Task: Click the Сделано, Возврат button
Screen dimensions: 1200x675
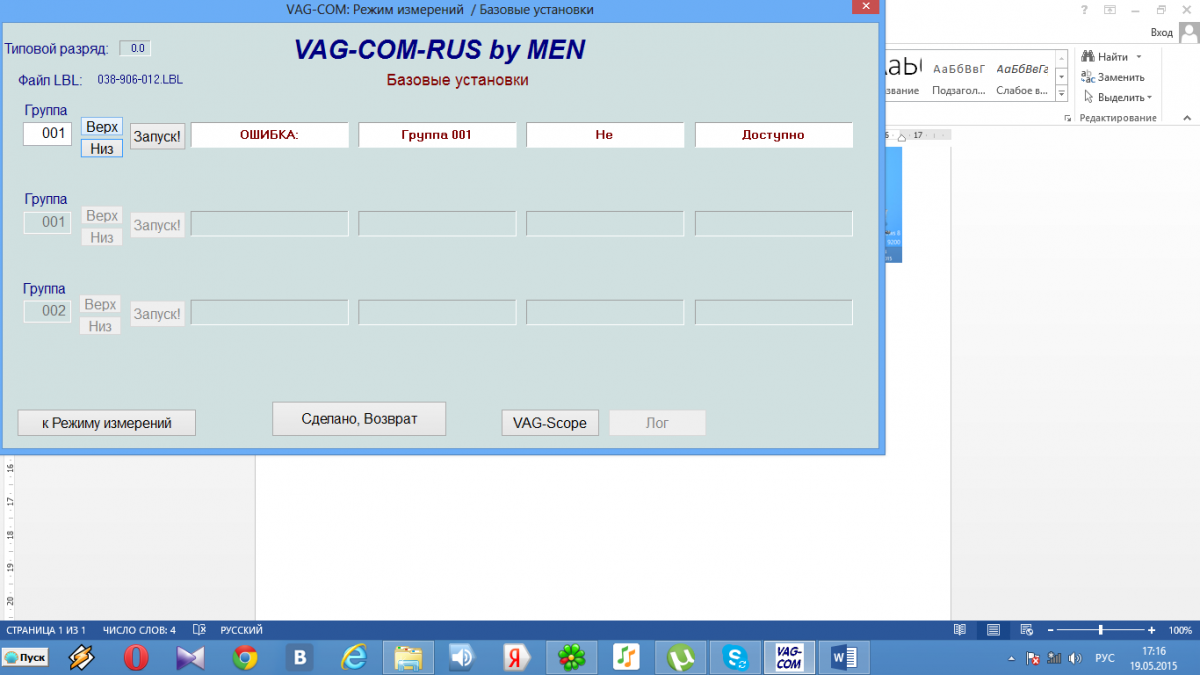Action: [359, 418]
